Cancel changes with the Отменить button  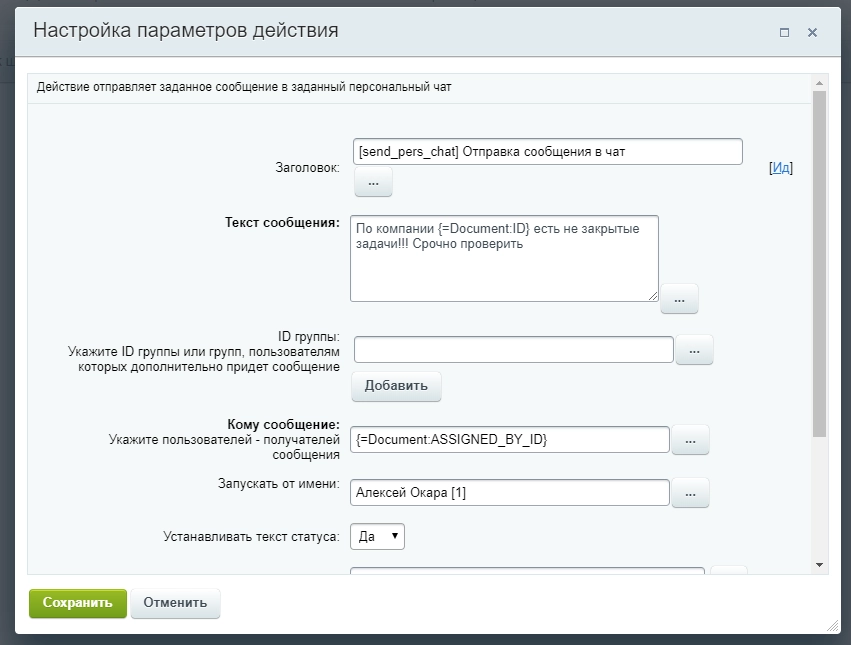tap(175, 603)
